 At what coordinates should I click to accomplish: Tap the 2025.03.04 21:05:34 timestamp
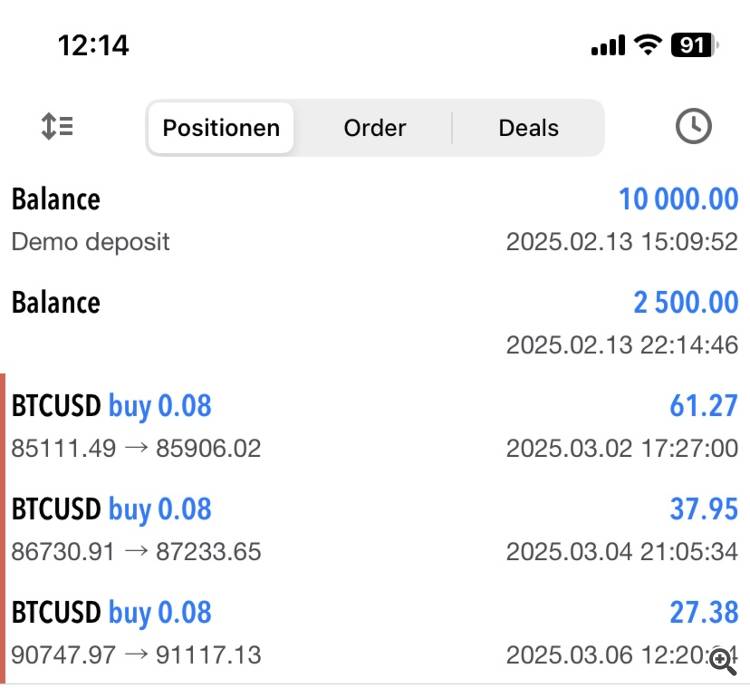[x=621, y=551]
